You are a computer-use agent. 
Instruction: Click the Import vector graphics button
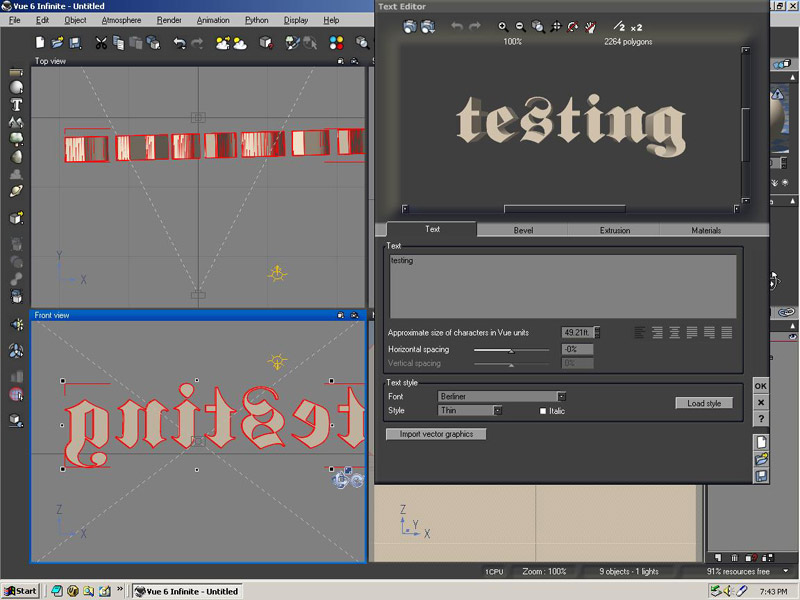click(436, 434)
